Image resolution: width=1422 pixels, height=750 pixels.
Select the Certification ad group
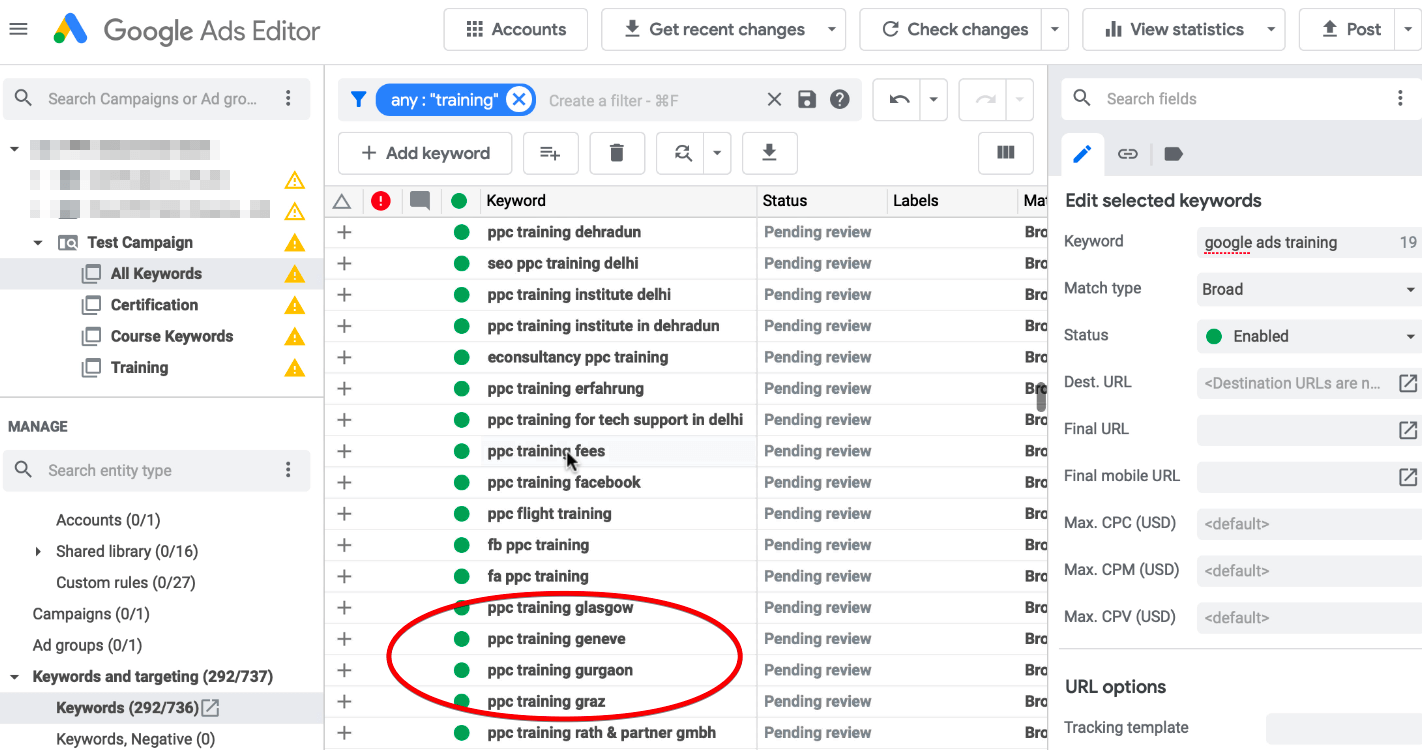154,305
